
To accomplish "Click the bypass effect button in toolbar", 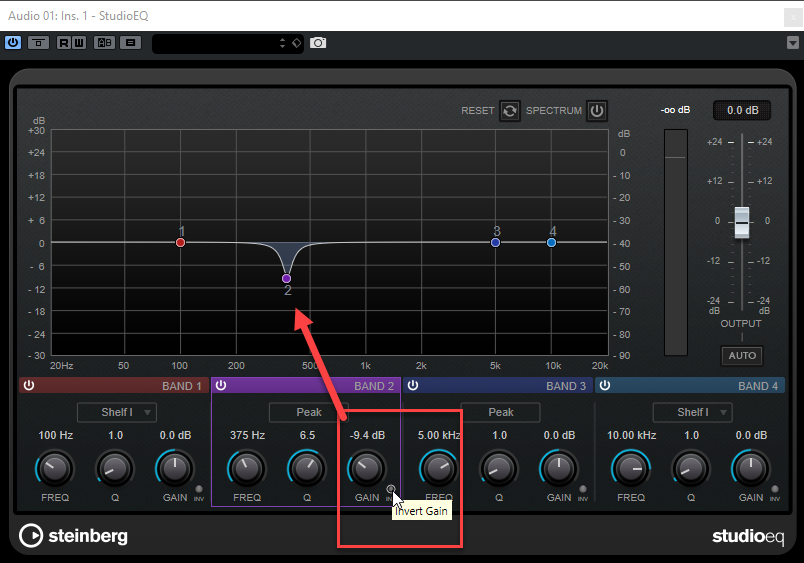I will (x=38, y=43).
